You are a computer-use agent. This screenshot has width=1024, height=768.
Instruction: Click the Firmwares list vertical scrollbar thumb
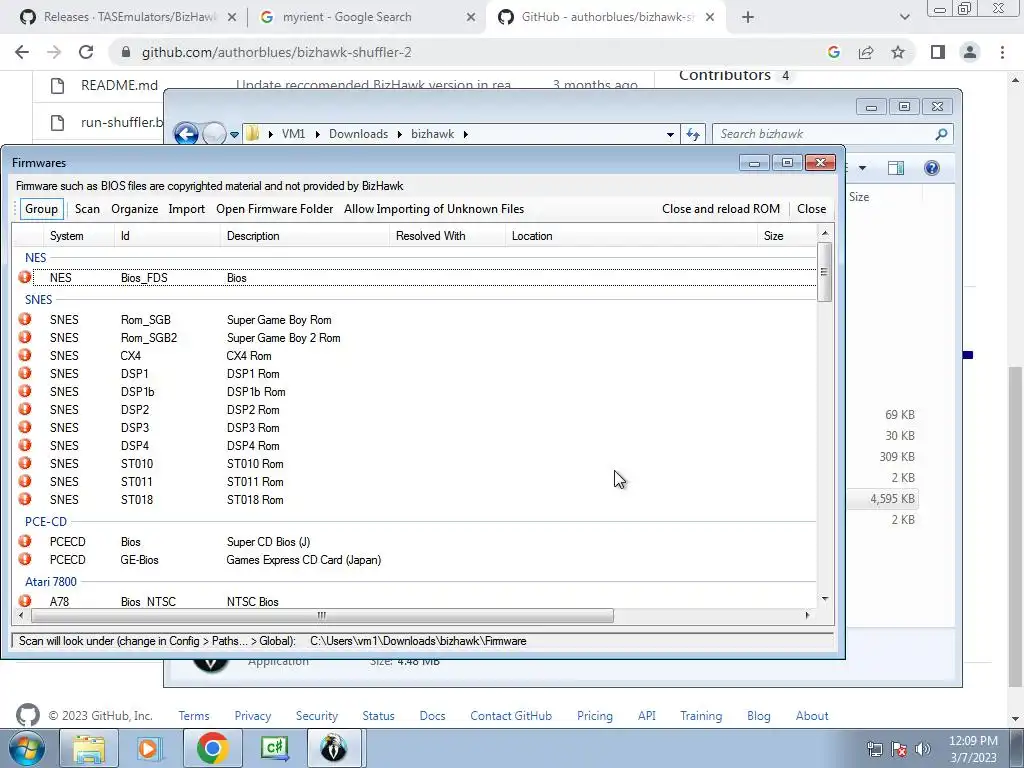[x=824, y=272]
